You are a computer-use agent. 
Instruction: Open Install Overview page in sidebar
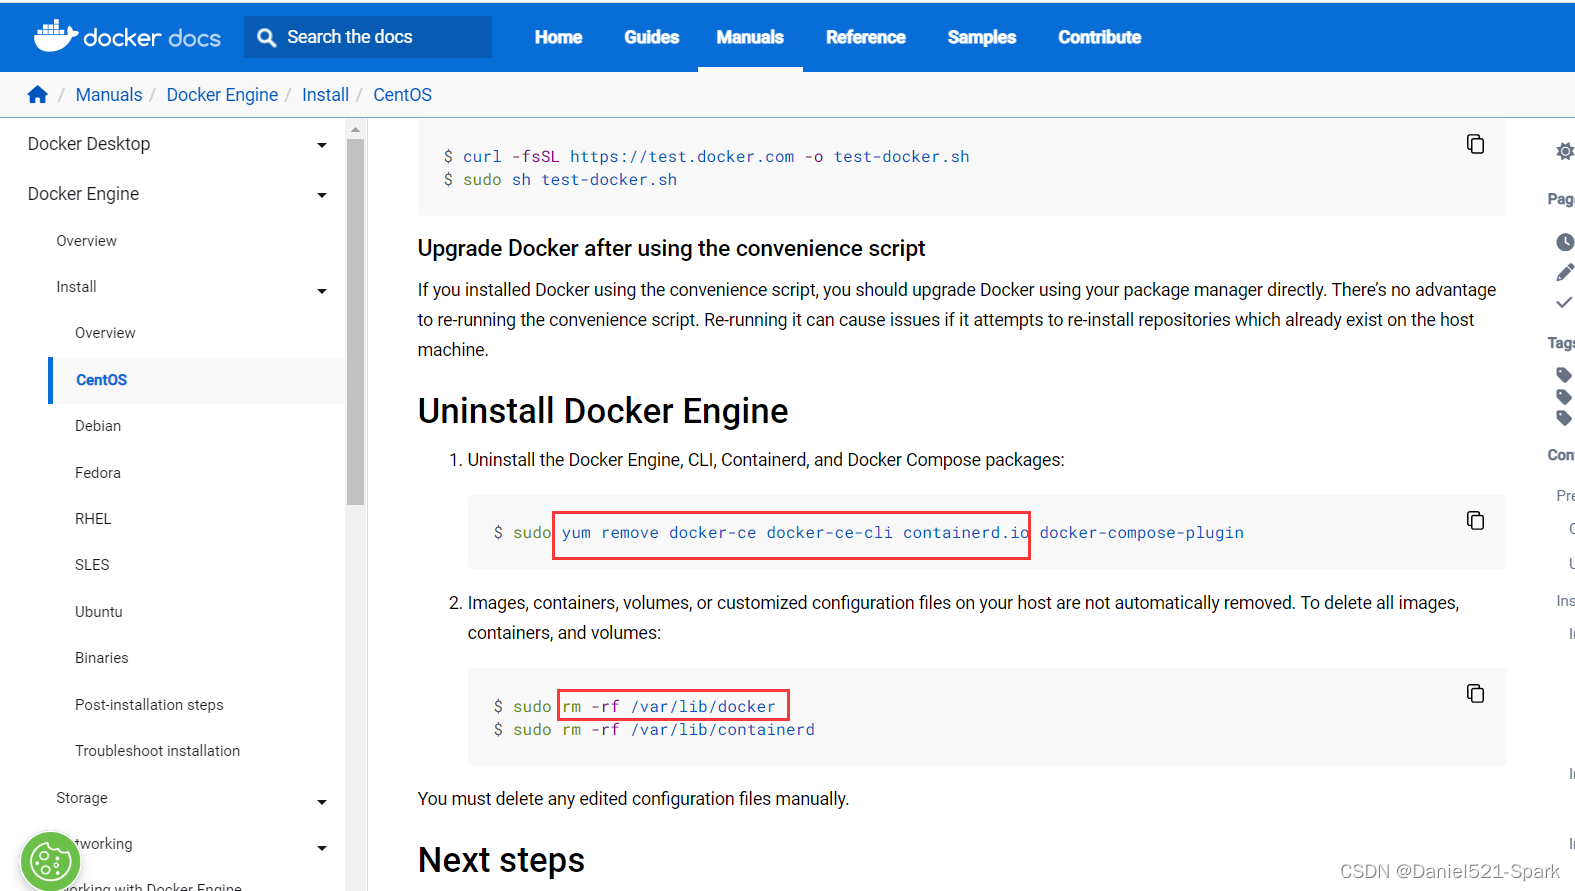105,333
